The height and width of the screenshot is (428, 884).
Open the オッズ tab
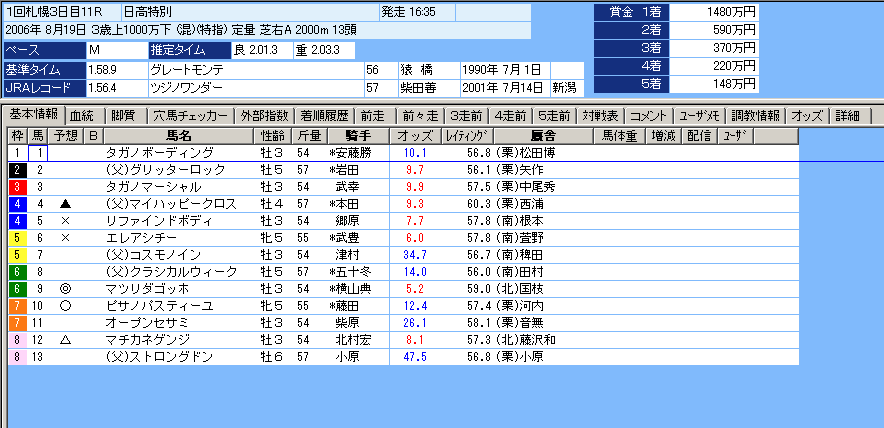[806, 116]
